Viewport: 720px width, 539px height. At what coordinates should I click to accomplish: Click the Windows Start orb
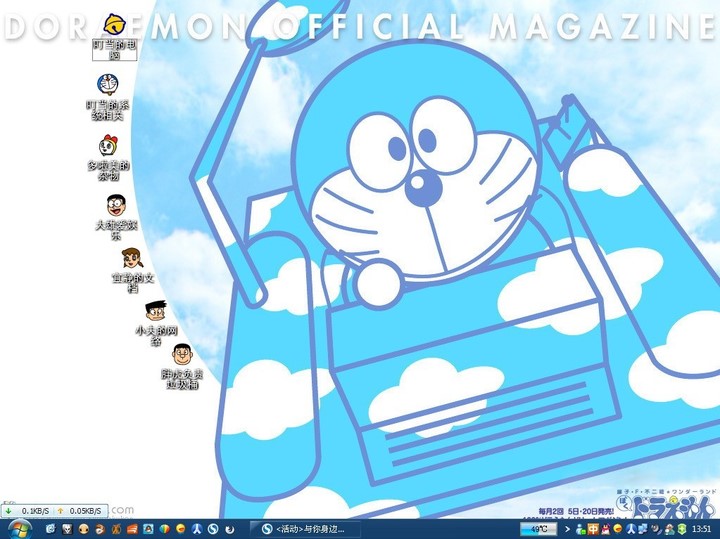[22, 528]
